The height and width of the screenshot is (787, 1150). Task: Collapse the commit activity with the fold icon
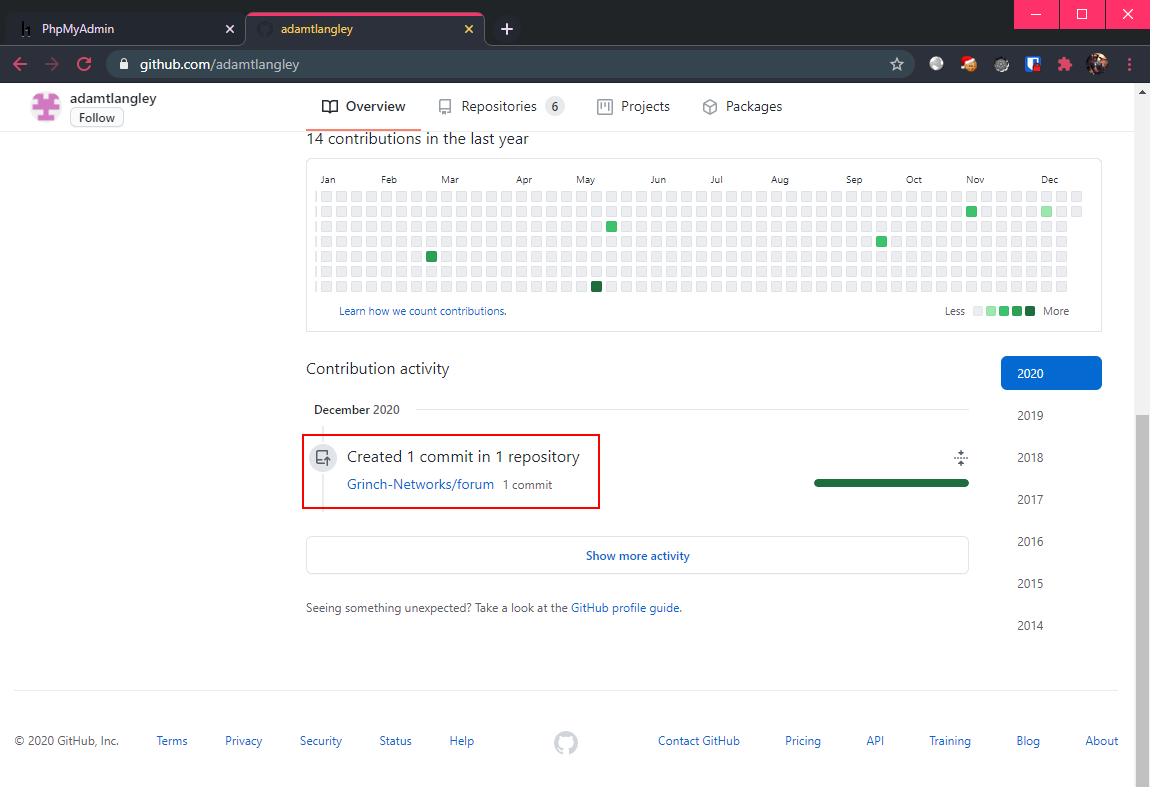[x=960, y=458]
